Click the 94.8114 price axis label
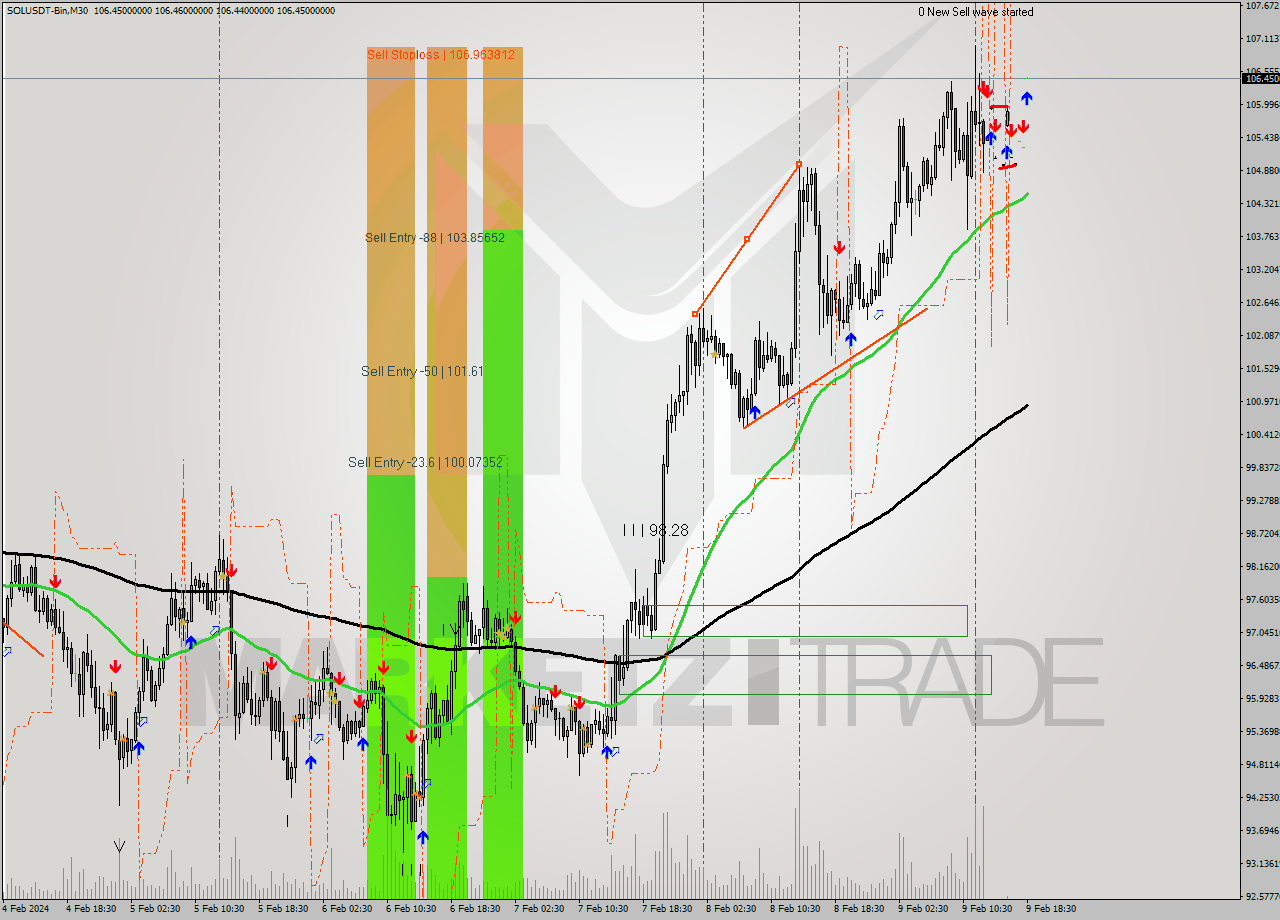The image size is (1280, 920). tap(1262, 765)
